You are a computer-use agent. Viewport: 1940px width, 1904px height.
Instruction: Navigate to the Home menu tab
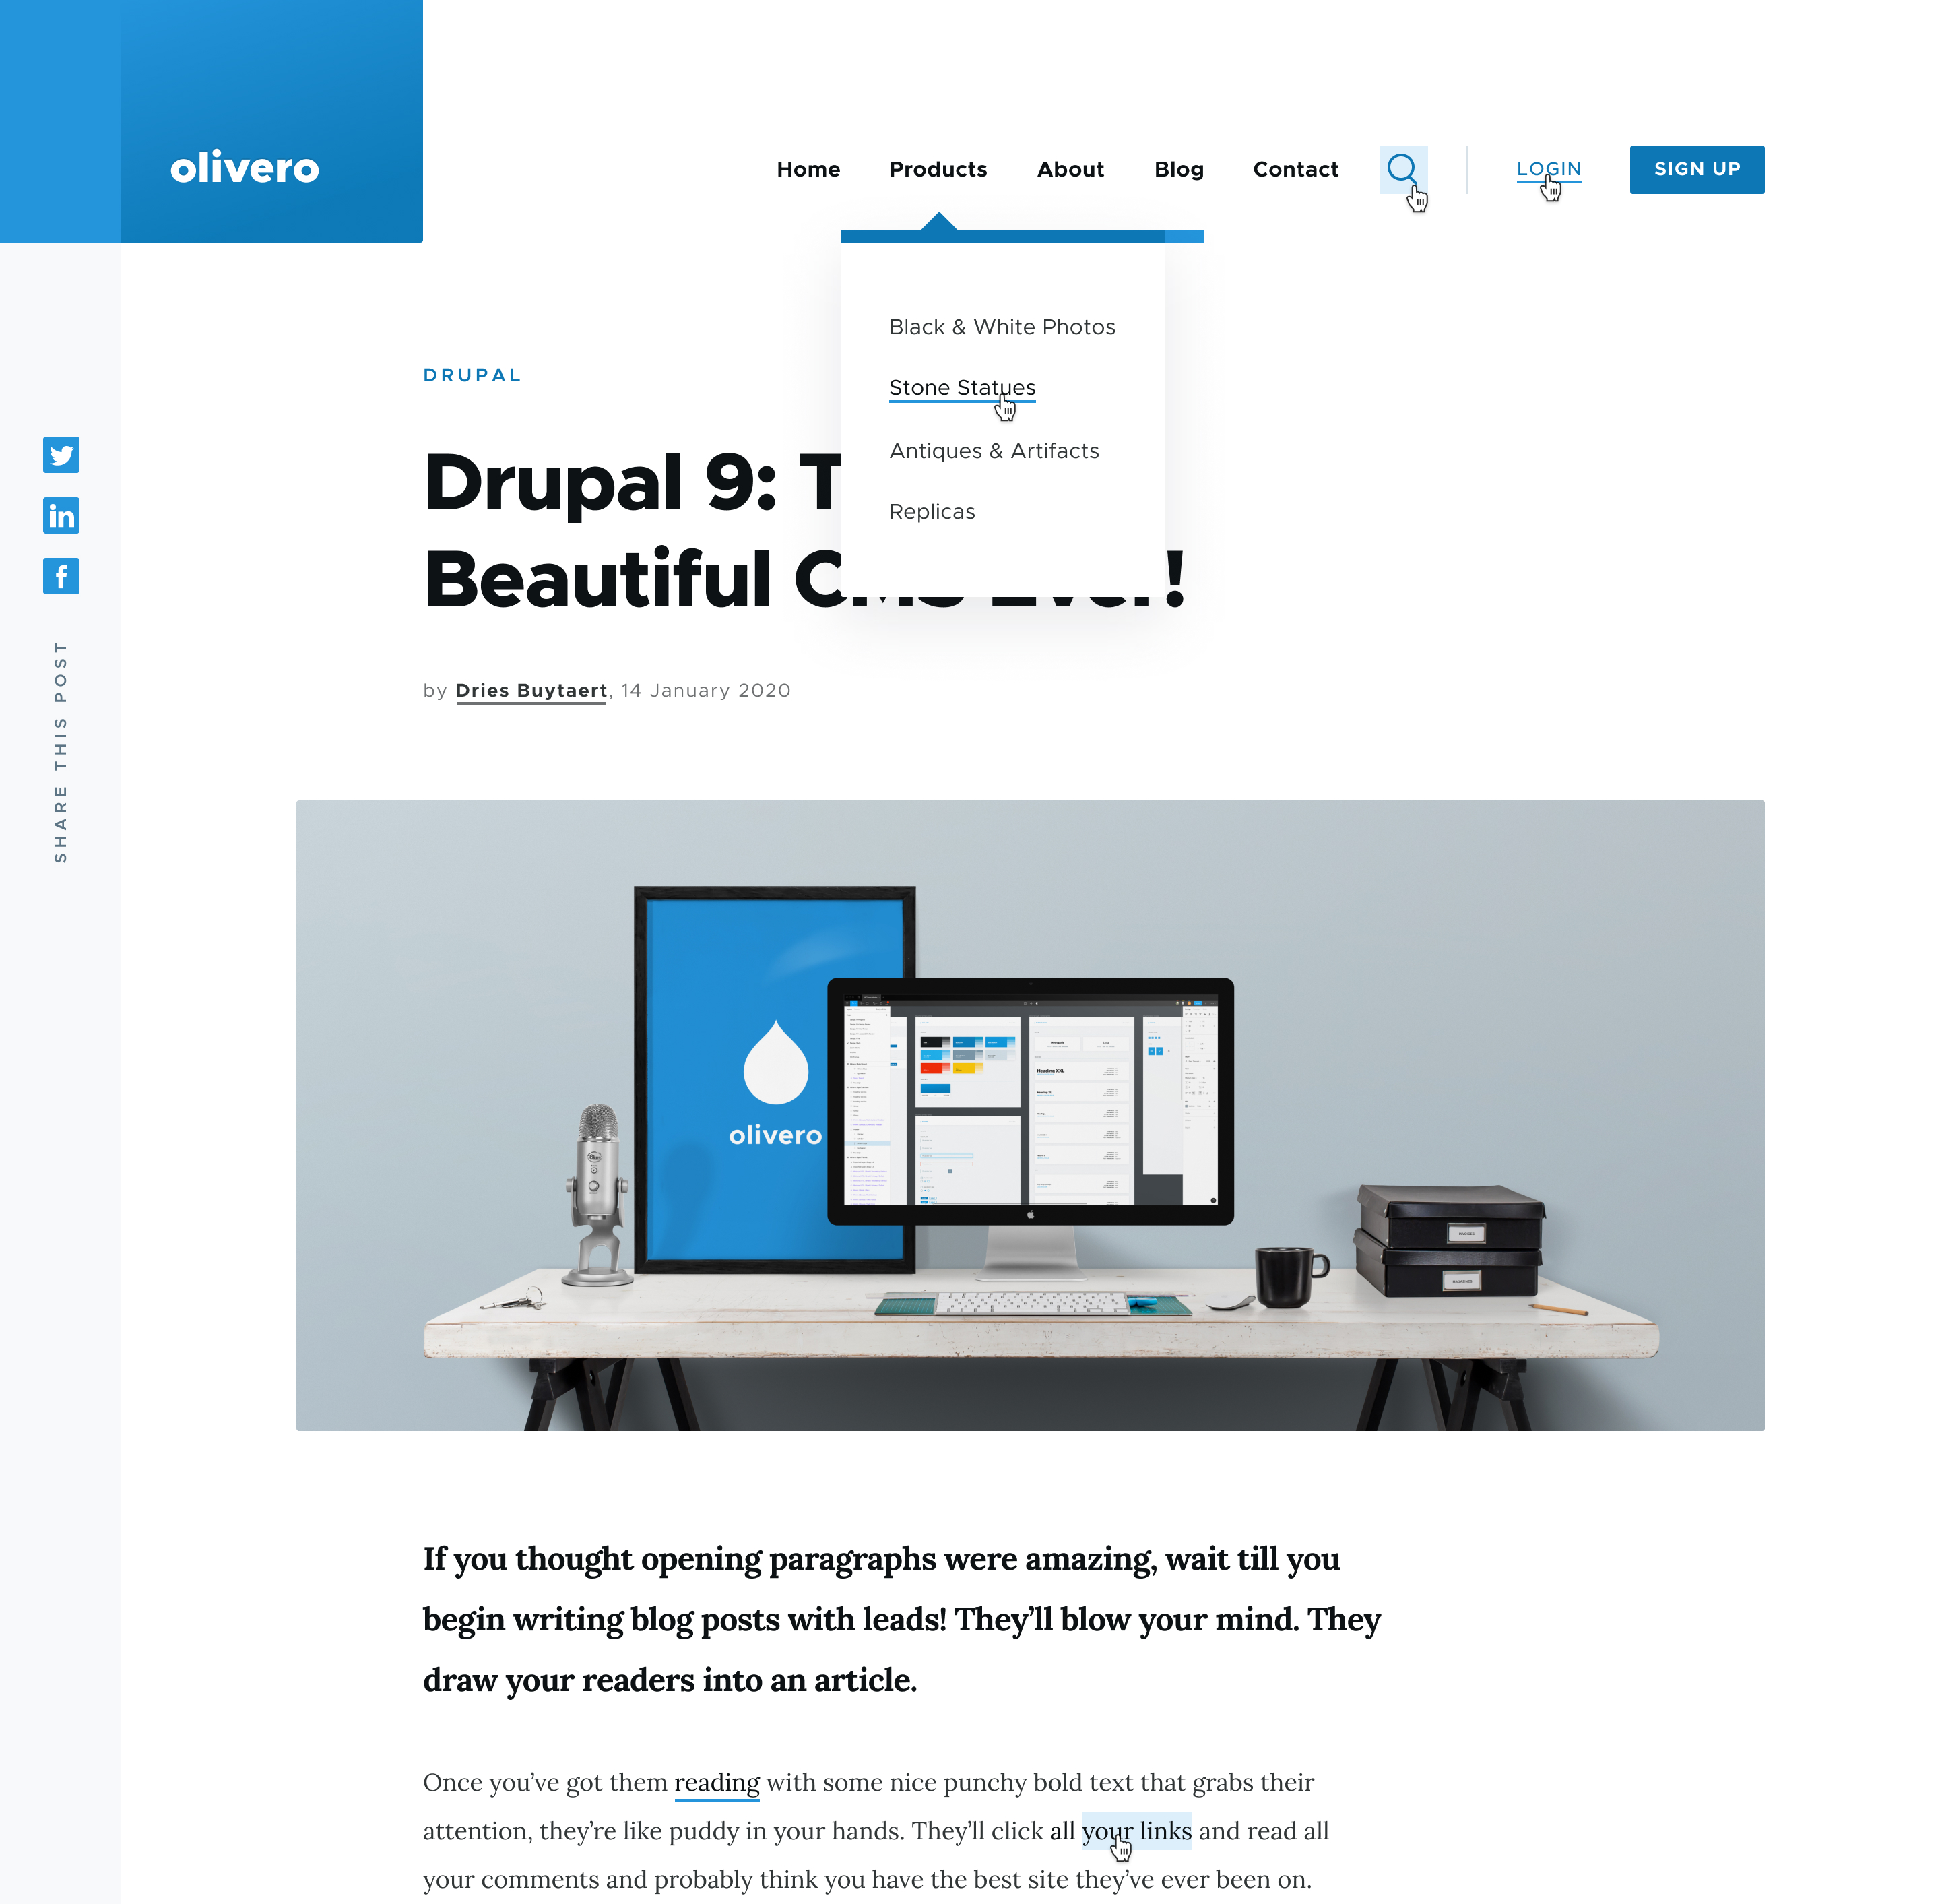point(807,169)
